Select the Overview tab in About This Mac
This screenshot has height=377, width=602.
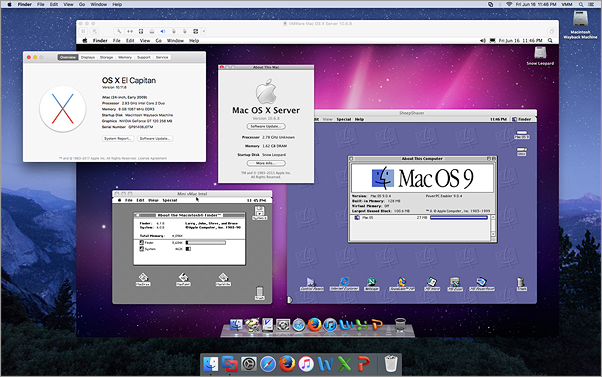(68, 57)
